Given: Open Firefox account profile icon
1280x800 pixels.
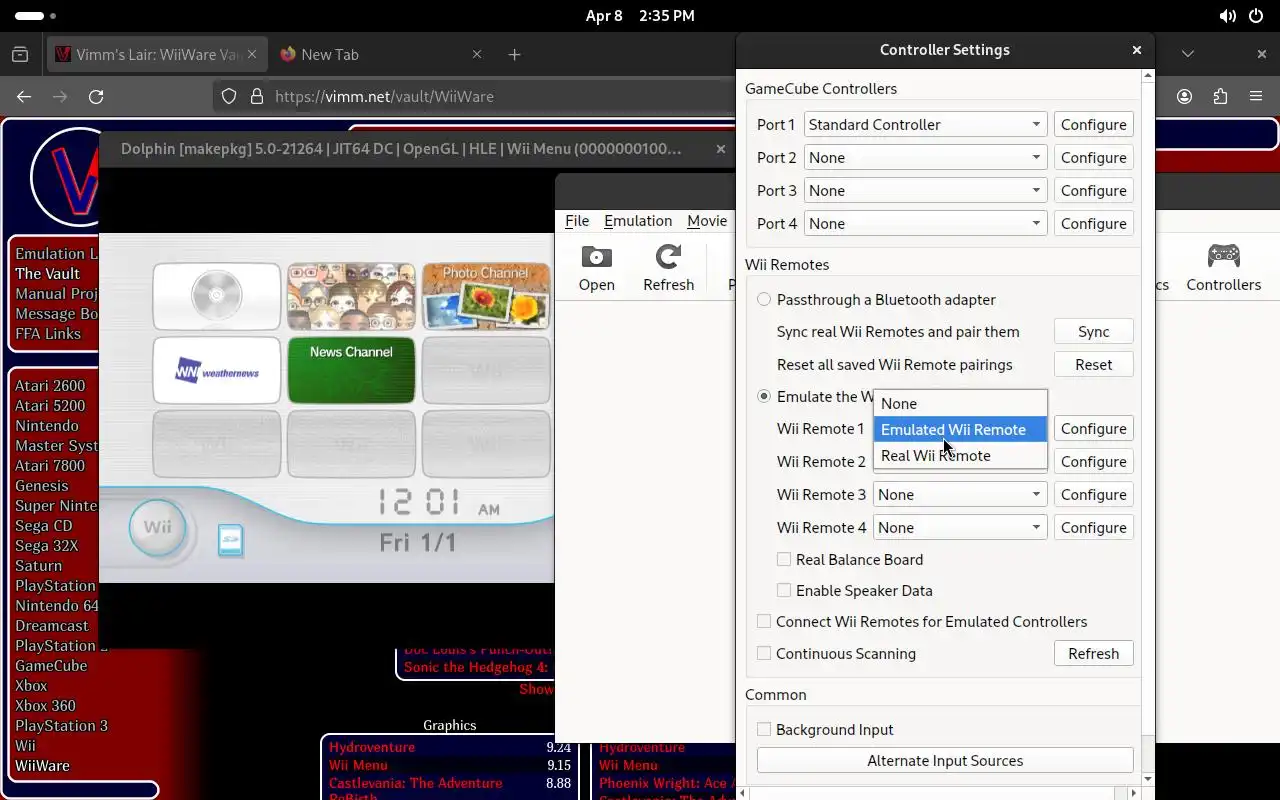Looking at the screenshot, I should (x=1184, y=96).
